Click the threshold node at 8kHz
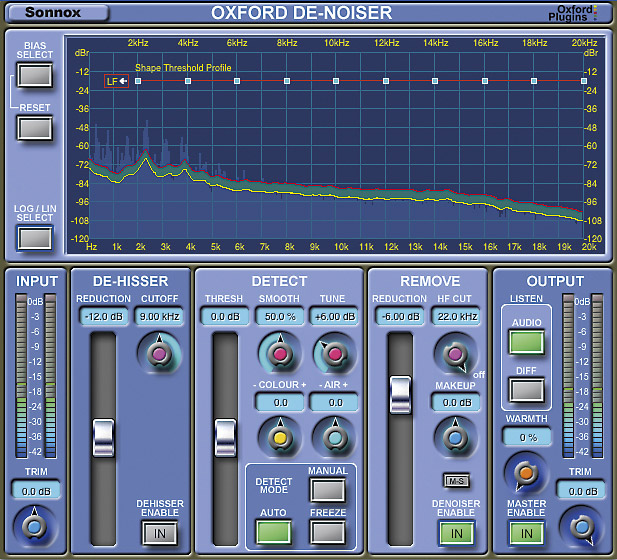The image size is (617, 560). click(x=287, y=81)
